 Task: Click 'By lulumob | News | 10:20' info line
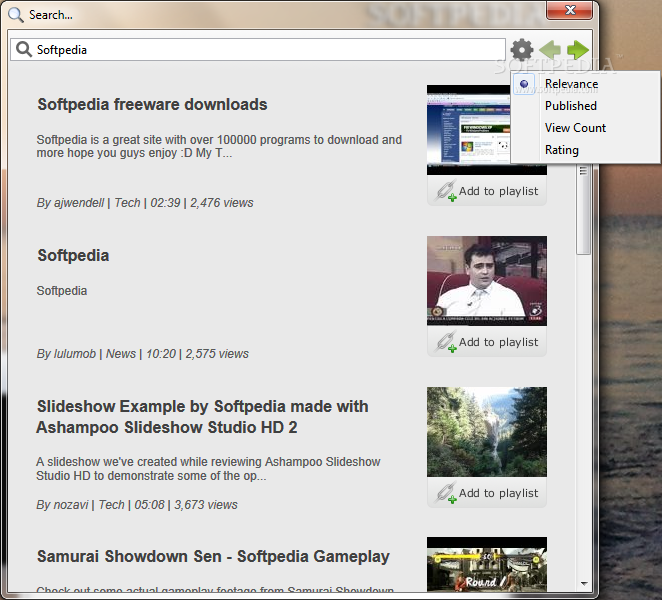pos(143,353)
